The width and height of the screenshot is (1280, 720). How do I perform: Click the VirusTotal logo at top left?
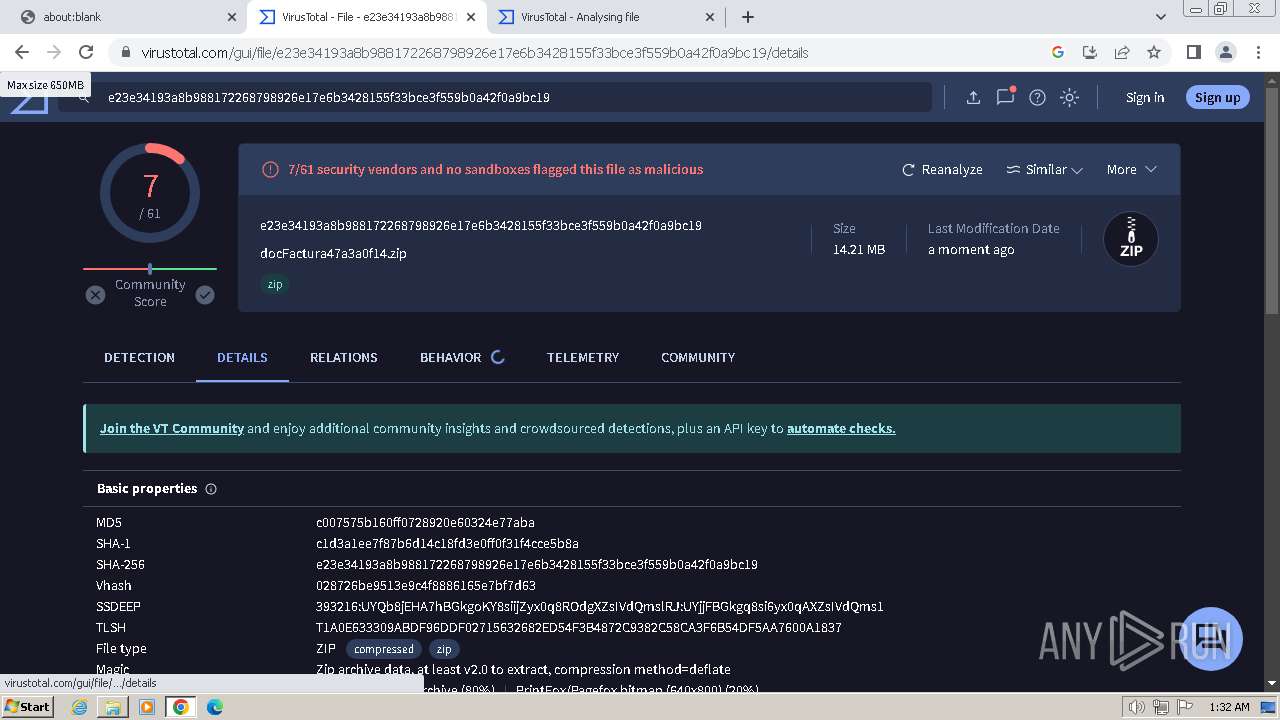point(29,104)
